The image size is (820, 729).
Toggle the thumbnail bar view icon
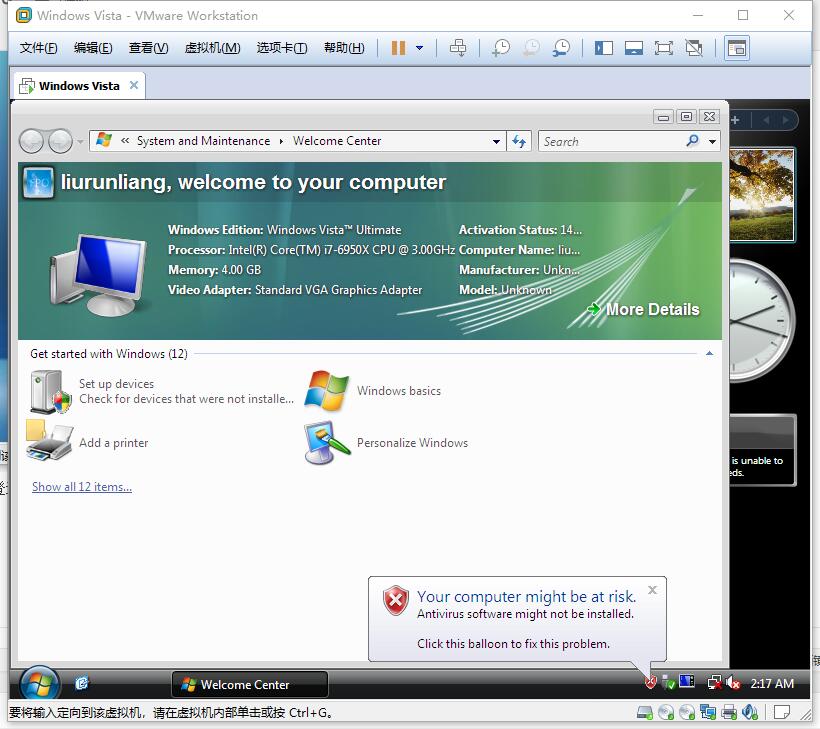point(633,49)
